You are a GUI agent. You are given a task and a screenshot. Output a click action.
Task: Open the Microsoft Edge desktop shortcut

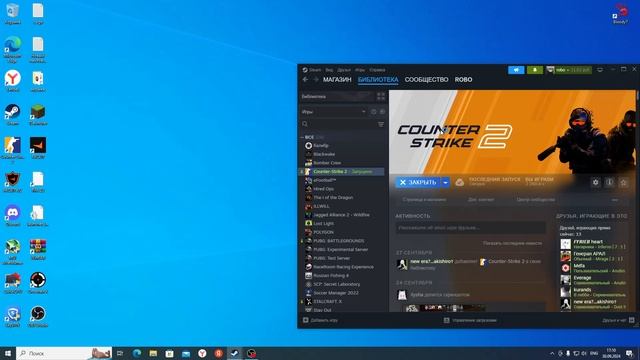[13, 49]
